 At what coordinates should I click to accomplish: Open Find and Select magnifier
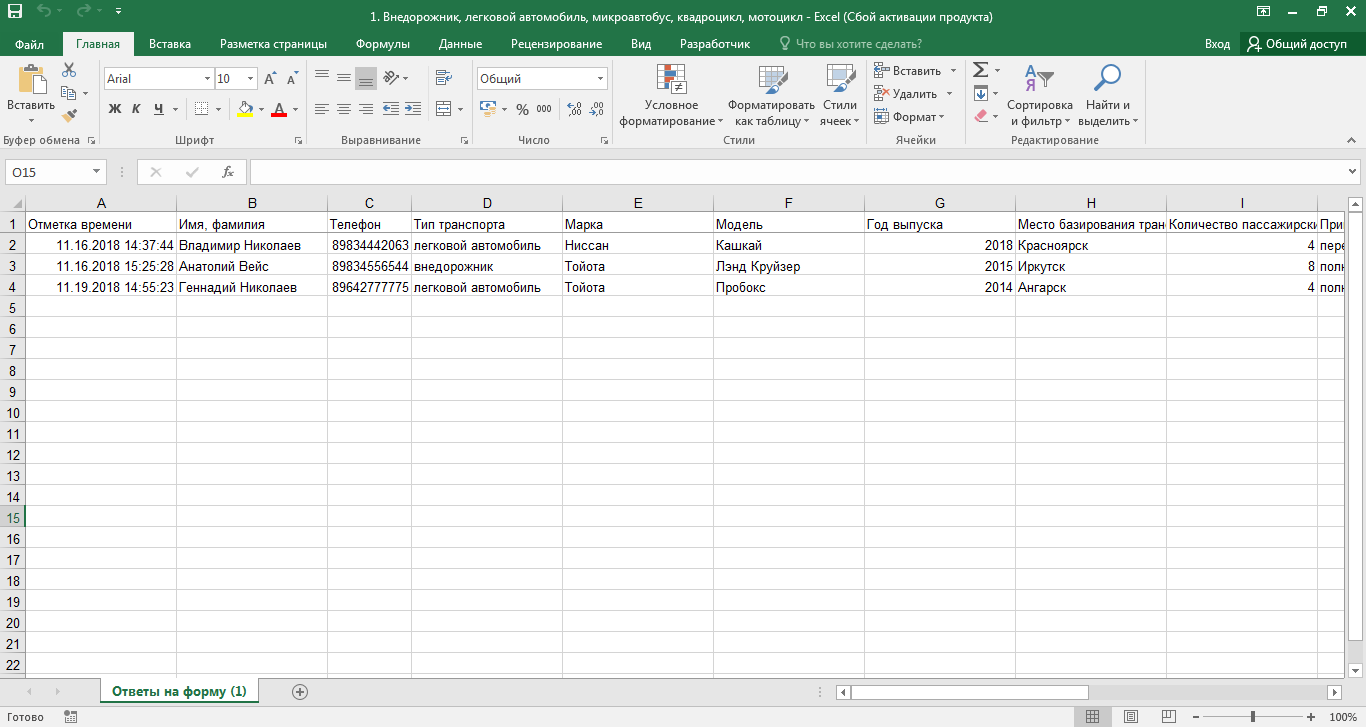[1107, 95]
